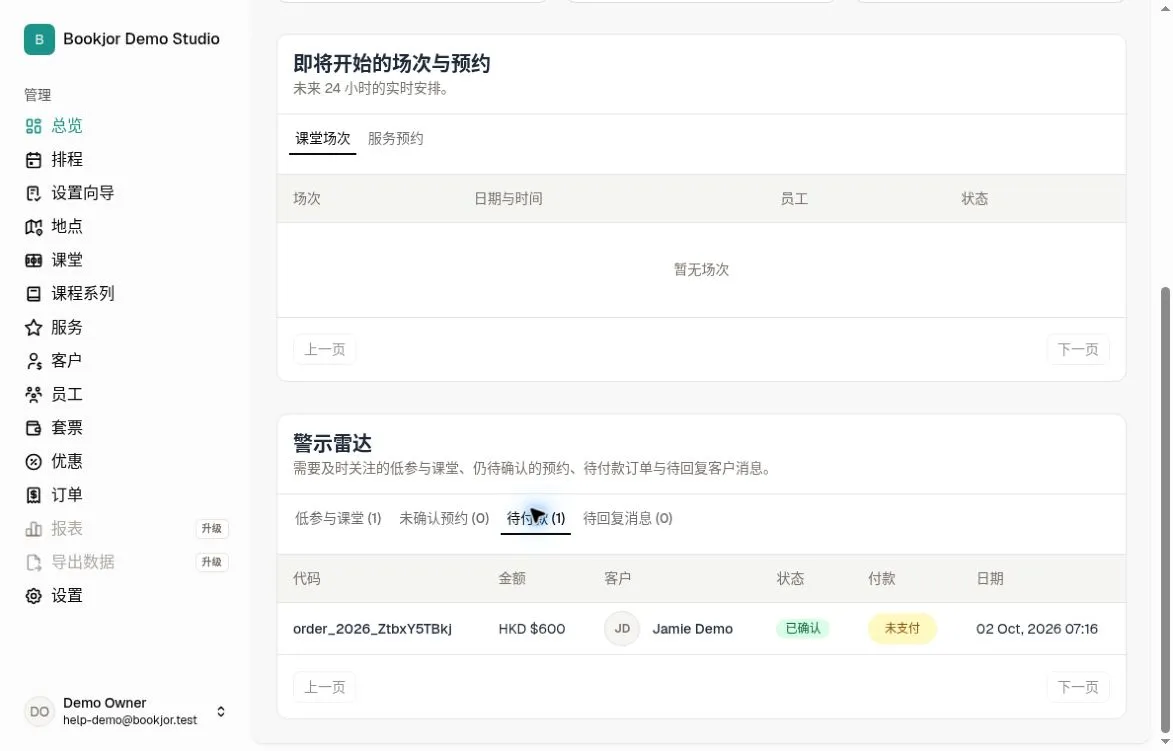Click the help-demo@bookjor.test email
Viewport: 1173px width, 751px height.
pos(130,720)
